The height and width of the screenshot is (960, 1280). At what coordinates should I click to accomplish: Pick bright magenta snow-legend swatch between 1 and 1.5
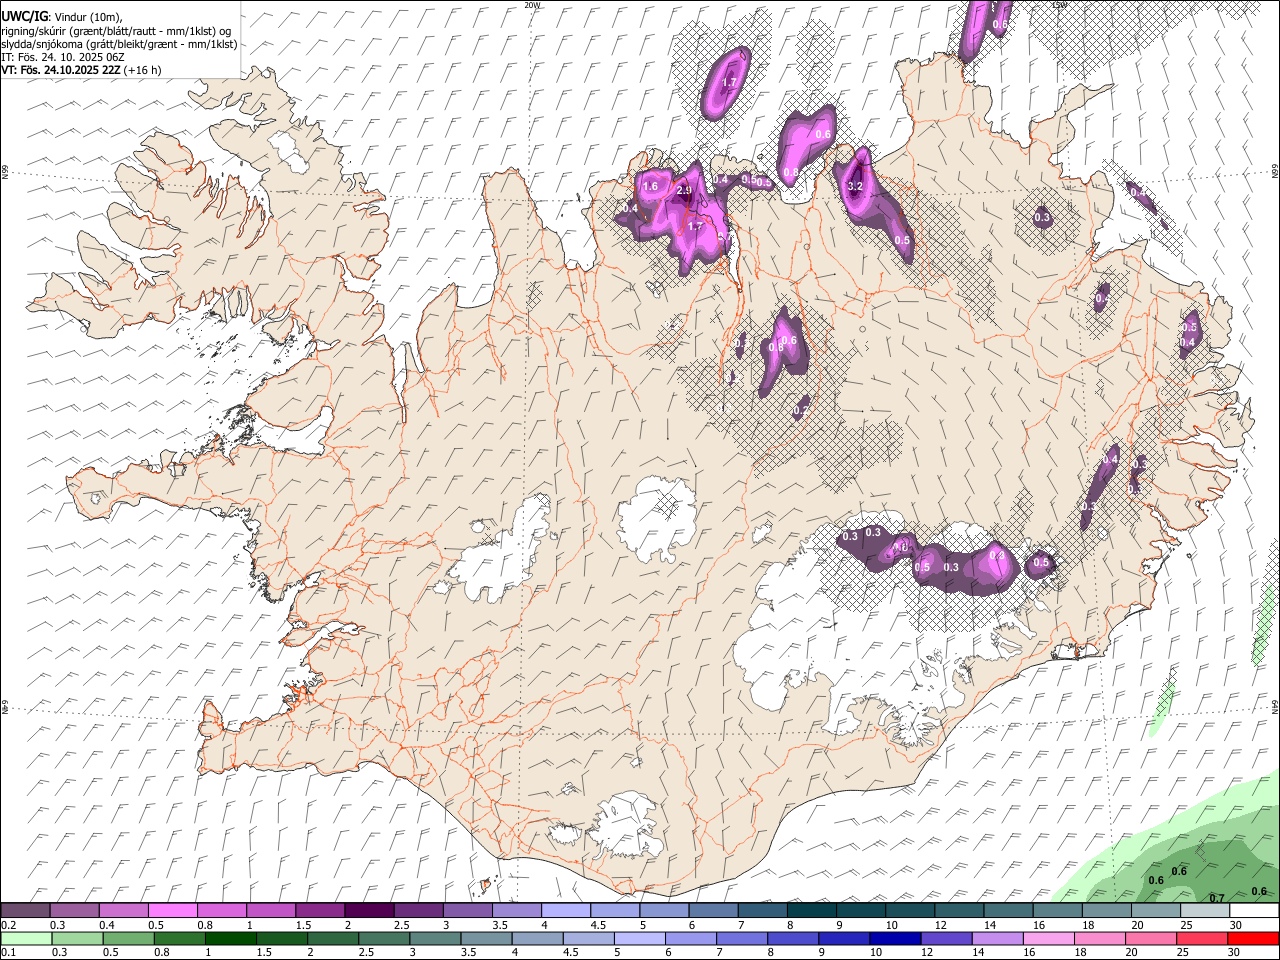coord(270,911)
